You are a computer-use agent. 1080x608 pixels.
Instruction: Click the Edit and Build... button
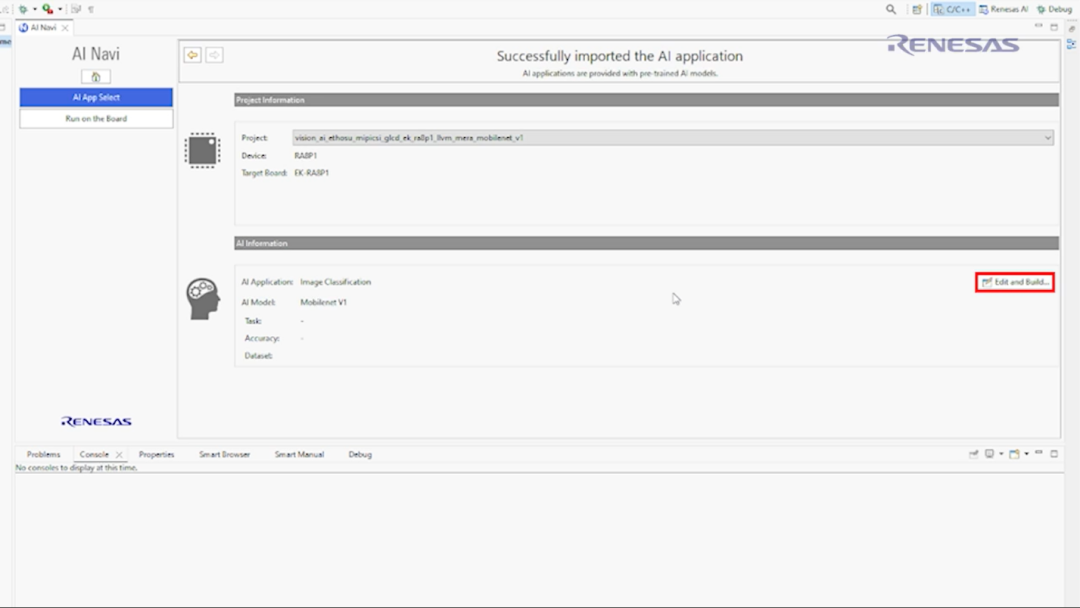tap(1015, 282)
